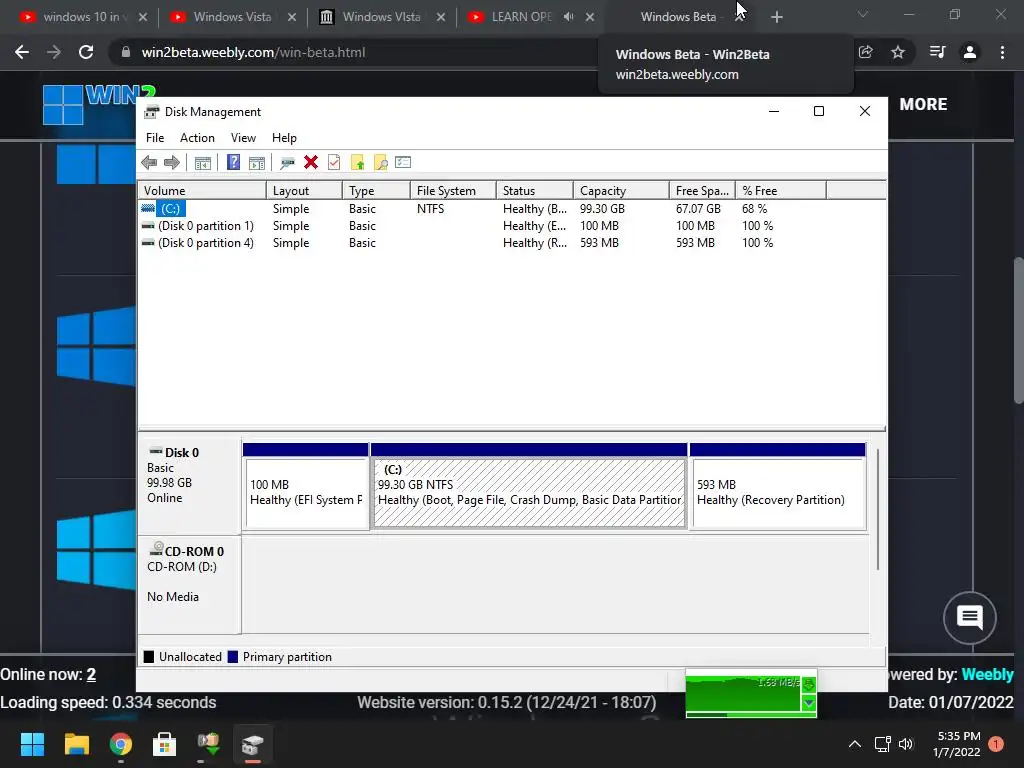Sort by Volume column header
1024x768 pixels.
pos(202,191)
